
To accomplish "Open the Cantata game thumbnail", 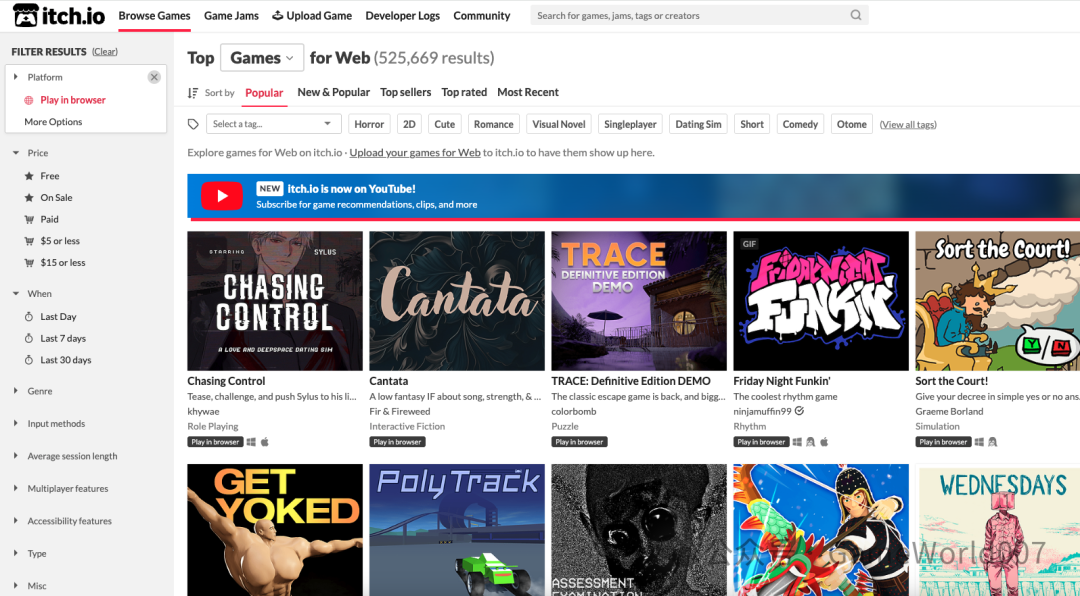I will pos(457,301).
